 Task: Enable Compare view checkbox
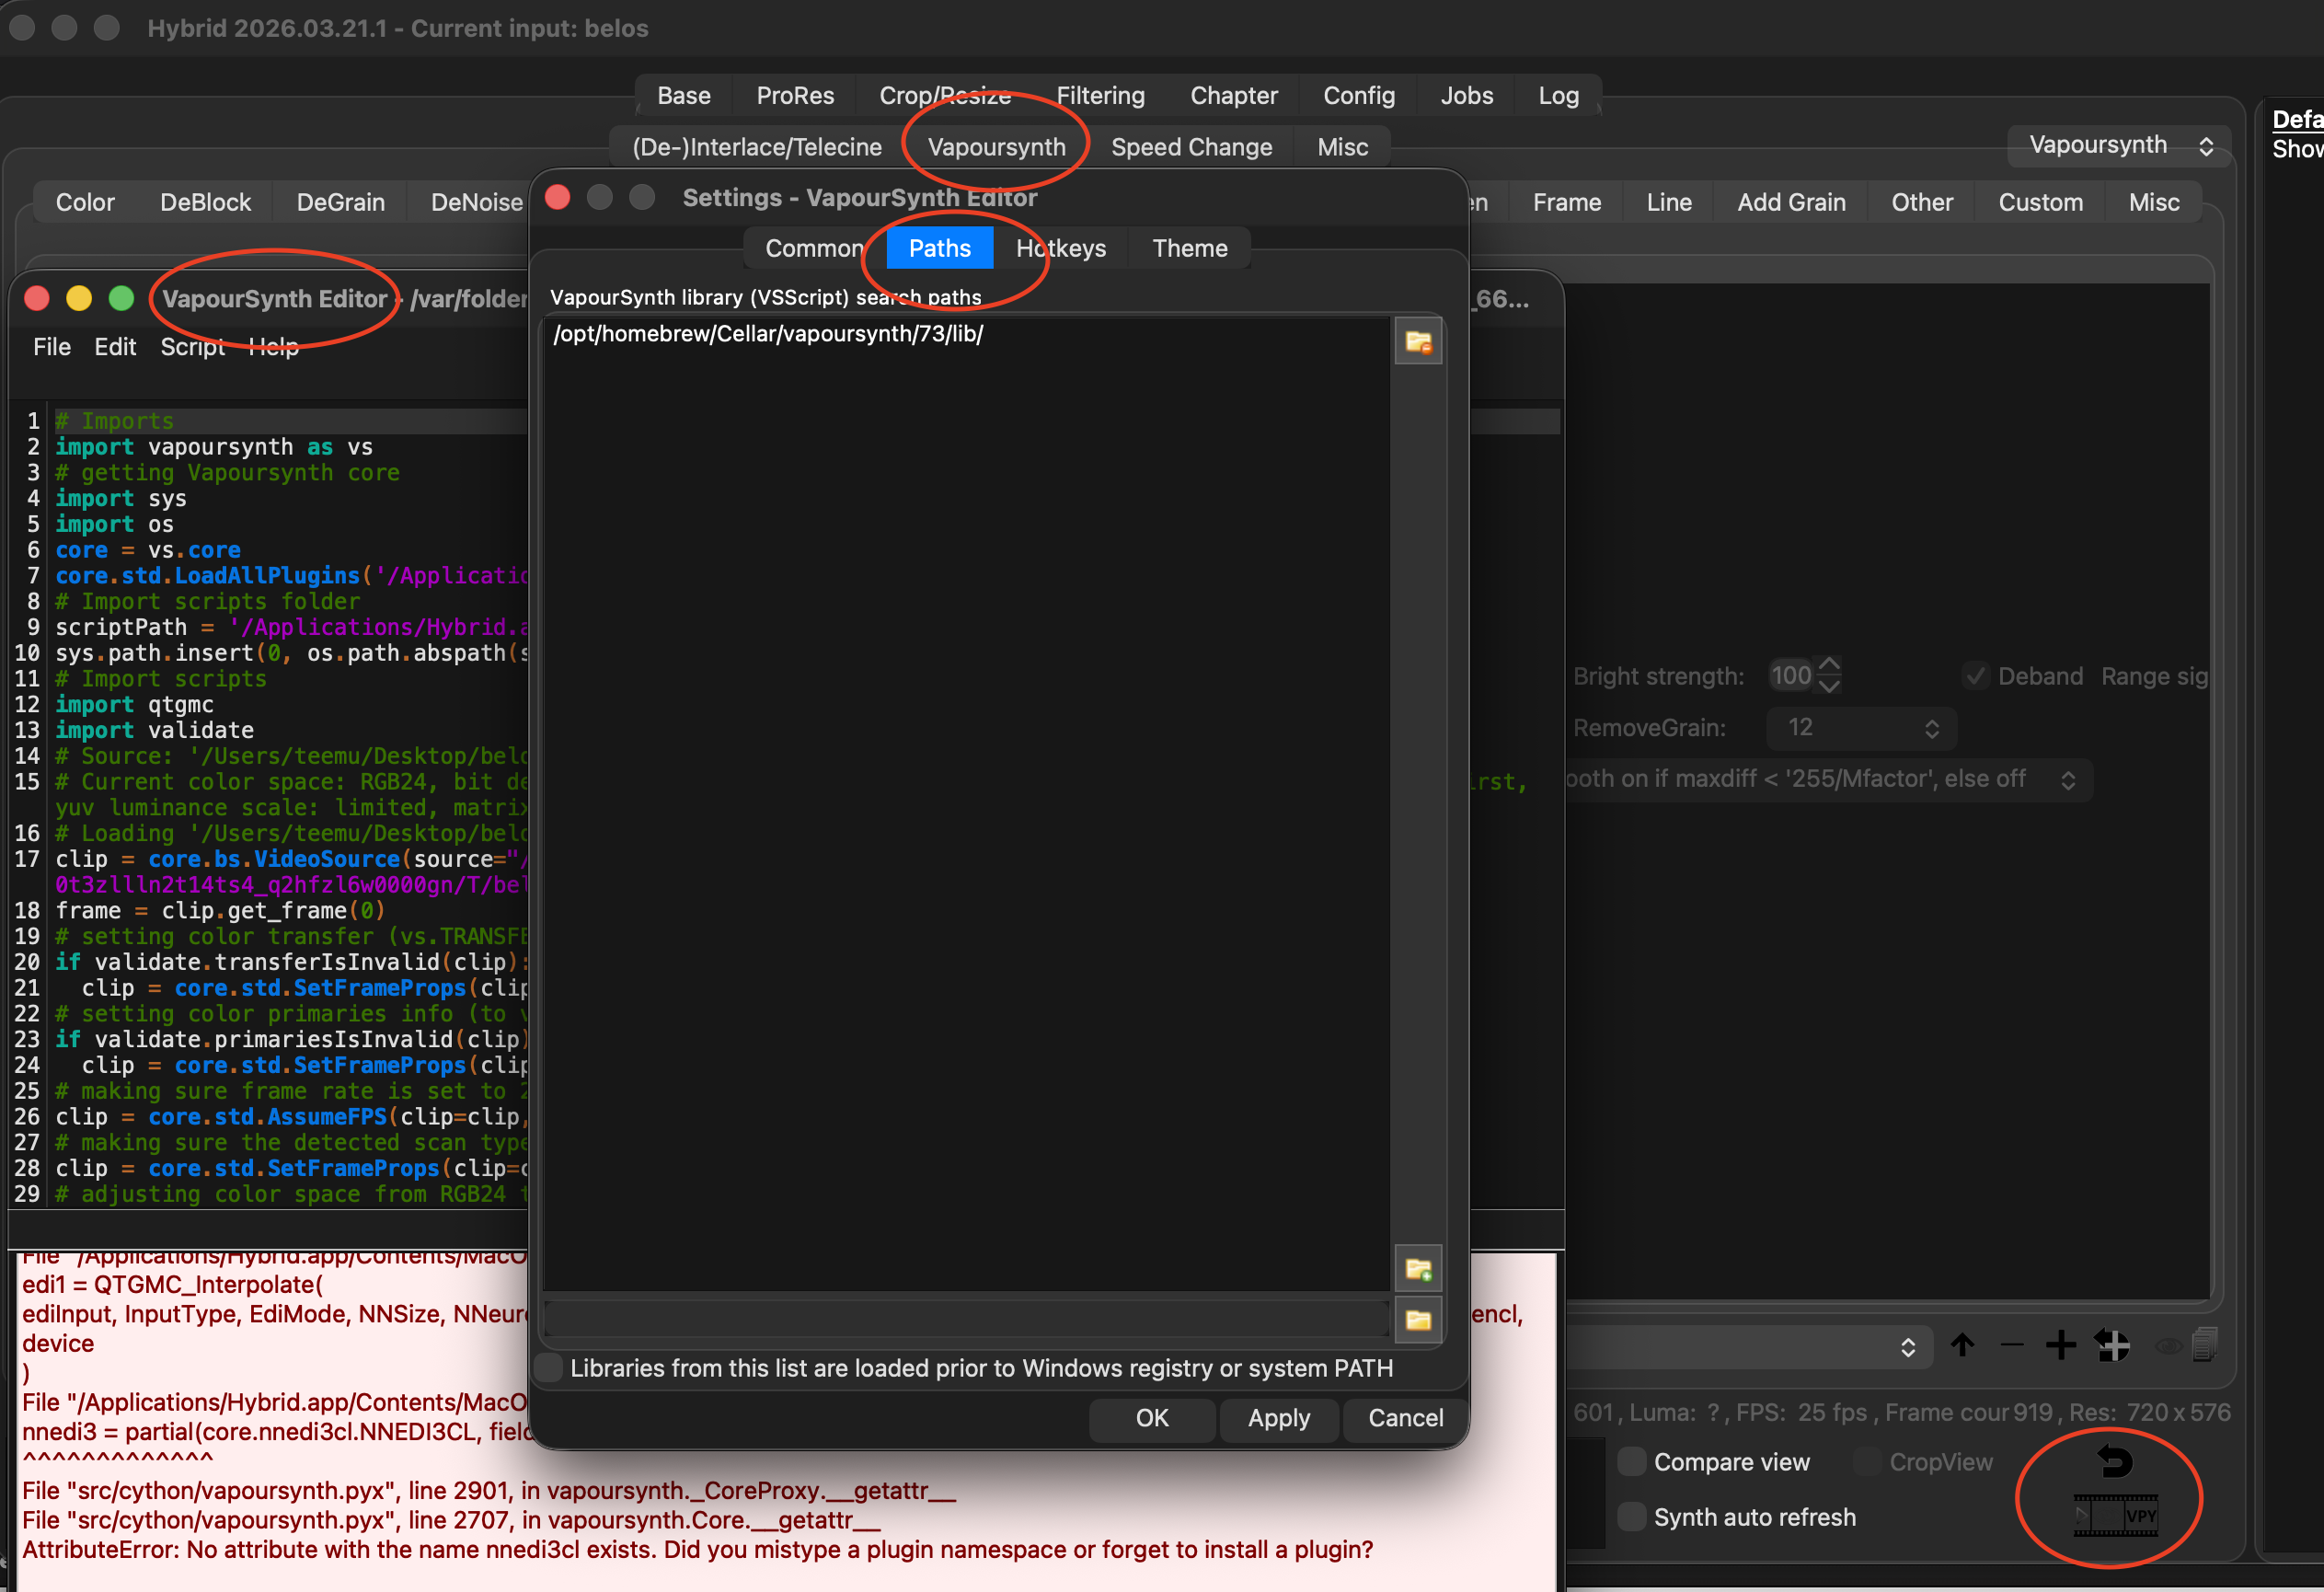coord(1631,1462)
